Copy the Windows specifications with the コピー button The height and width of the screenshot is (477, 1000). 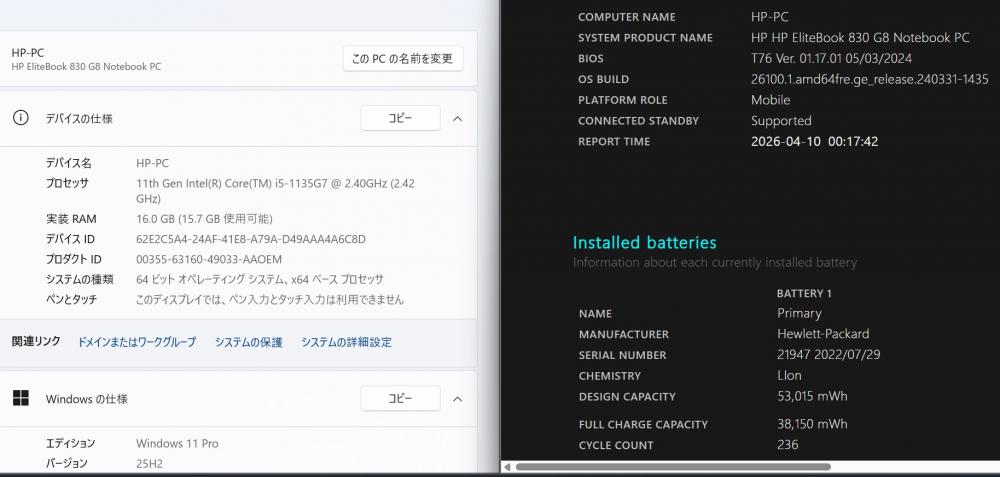400,399
